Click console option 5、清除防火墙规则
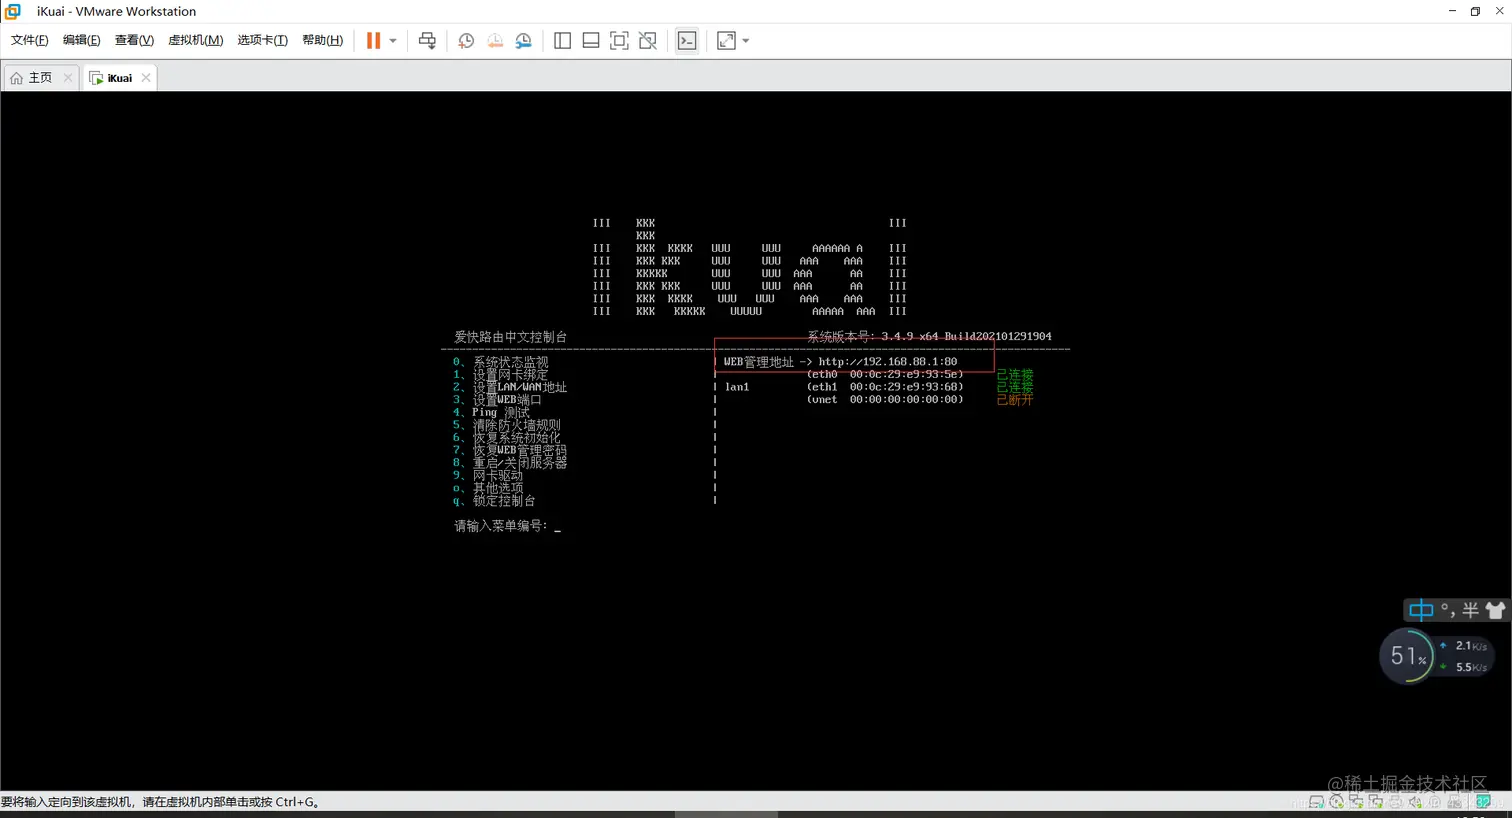Image resolution: width=1512 pixels, height=818 pixels. point(506,425)
